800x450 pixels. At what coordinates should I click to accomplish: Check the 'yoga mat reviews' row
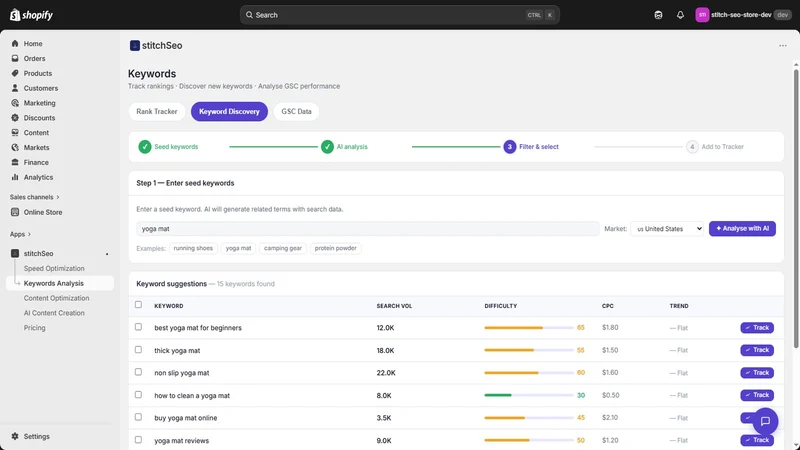pyautogui.click(x=138, y=439)
